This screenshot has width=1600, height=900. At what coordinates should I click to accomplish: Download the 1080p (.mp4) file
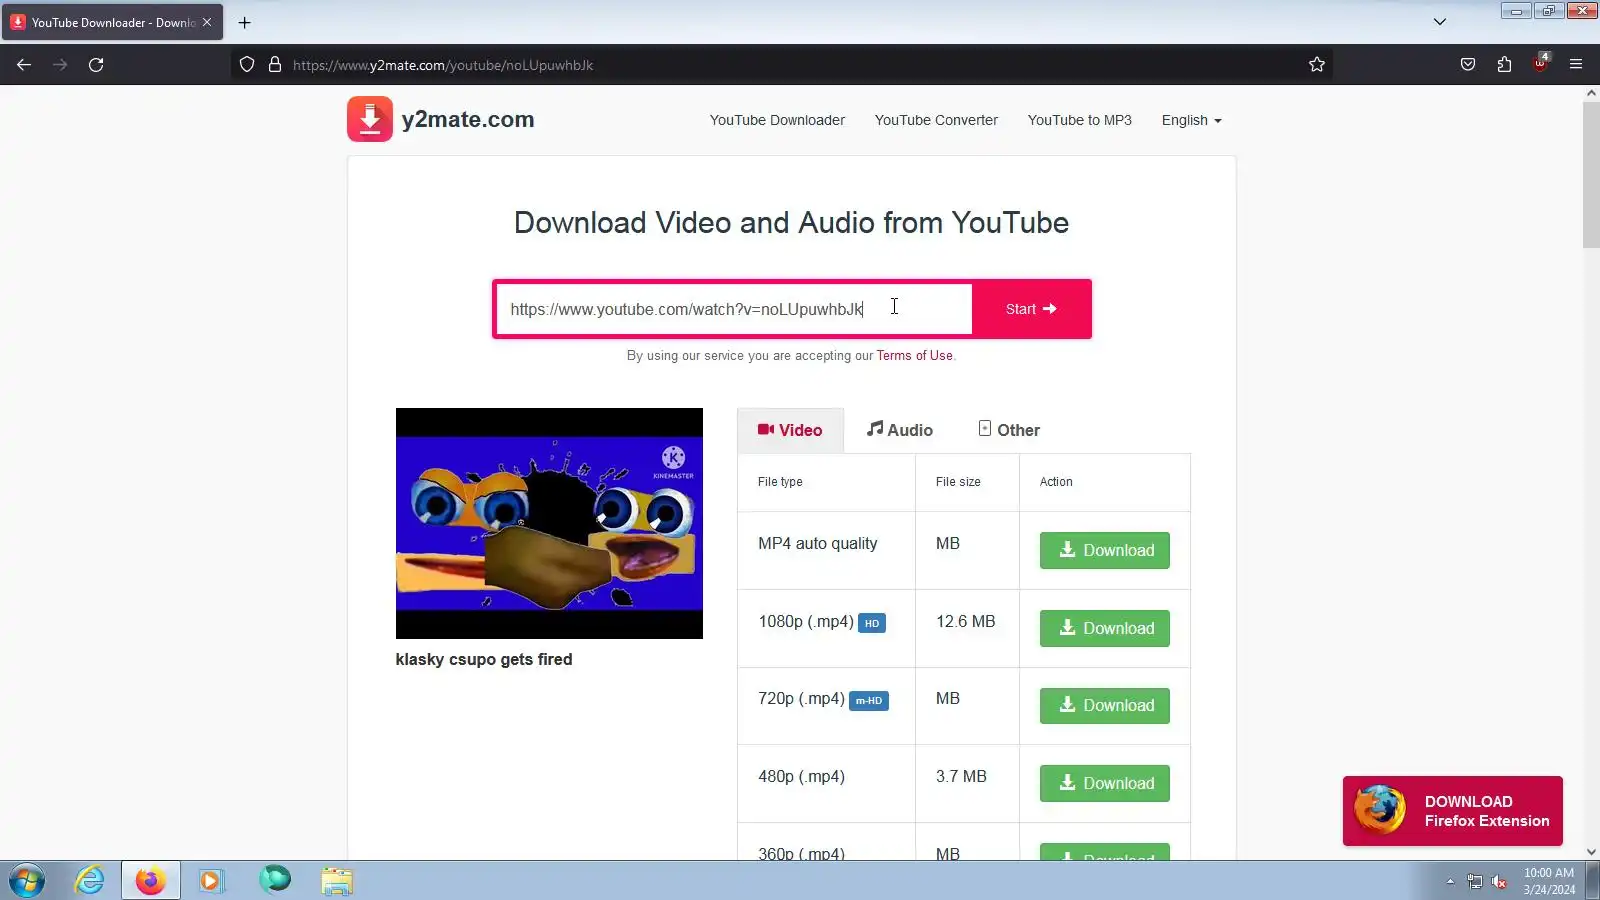pos(1104,628)
